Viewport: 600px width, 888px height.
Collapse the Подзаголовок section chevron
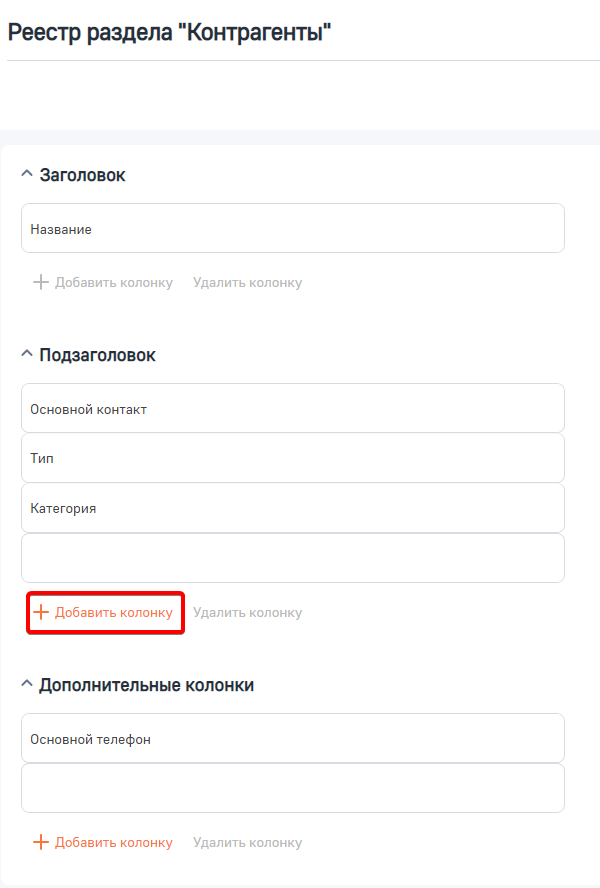point(25,353)
